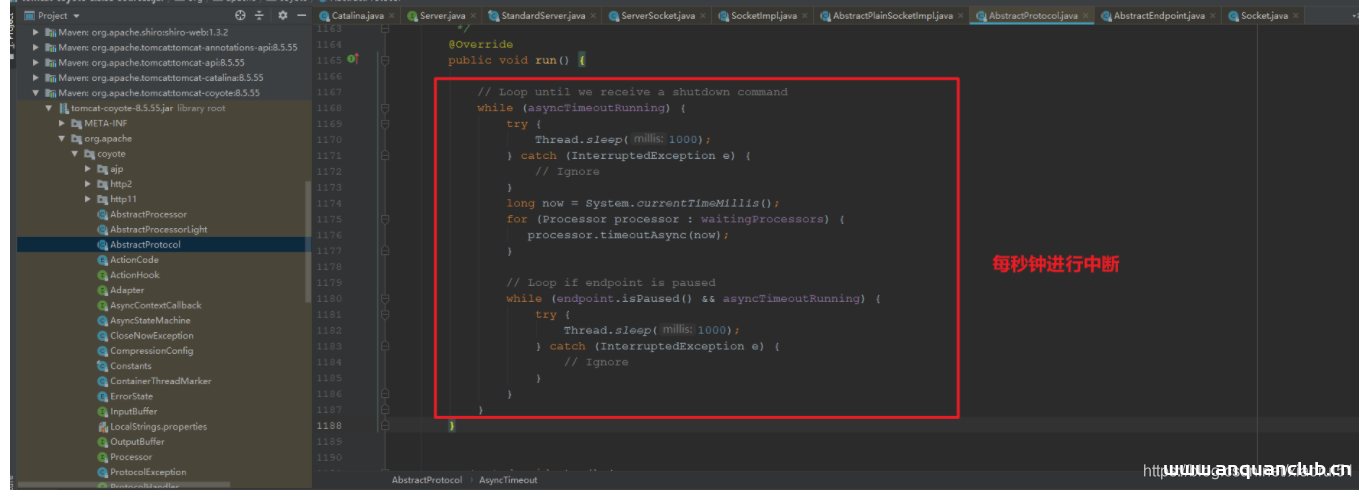This screenshot has width=1362, height=490.
Task: Collapse the tomcat-coyote:8.5.55 Maven node
Action: 36,92
